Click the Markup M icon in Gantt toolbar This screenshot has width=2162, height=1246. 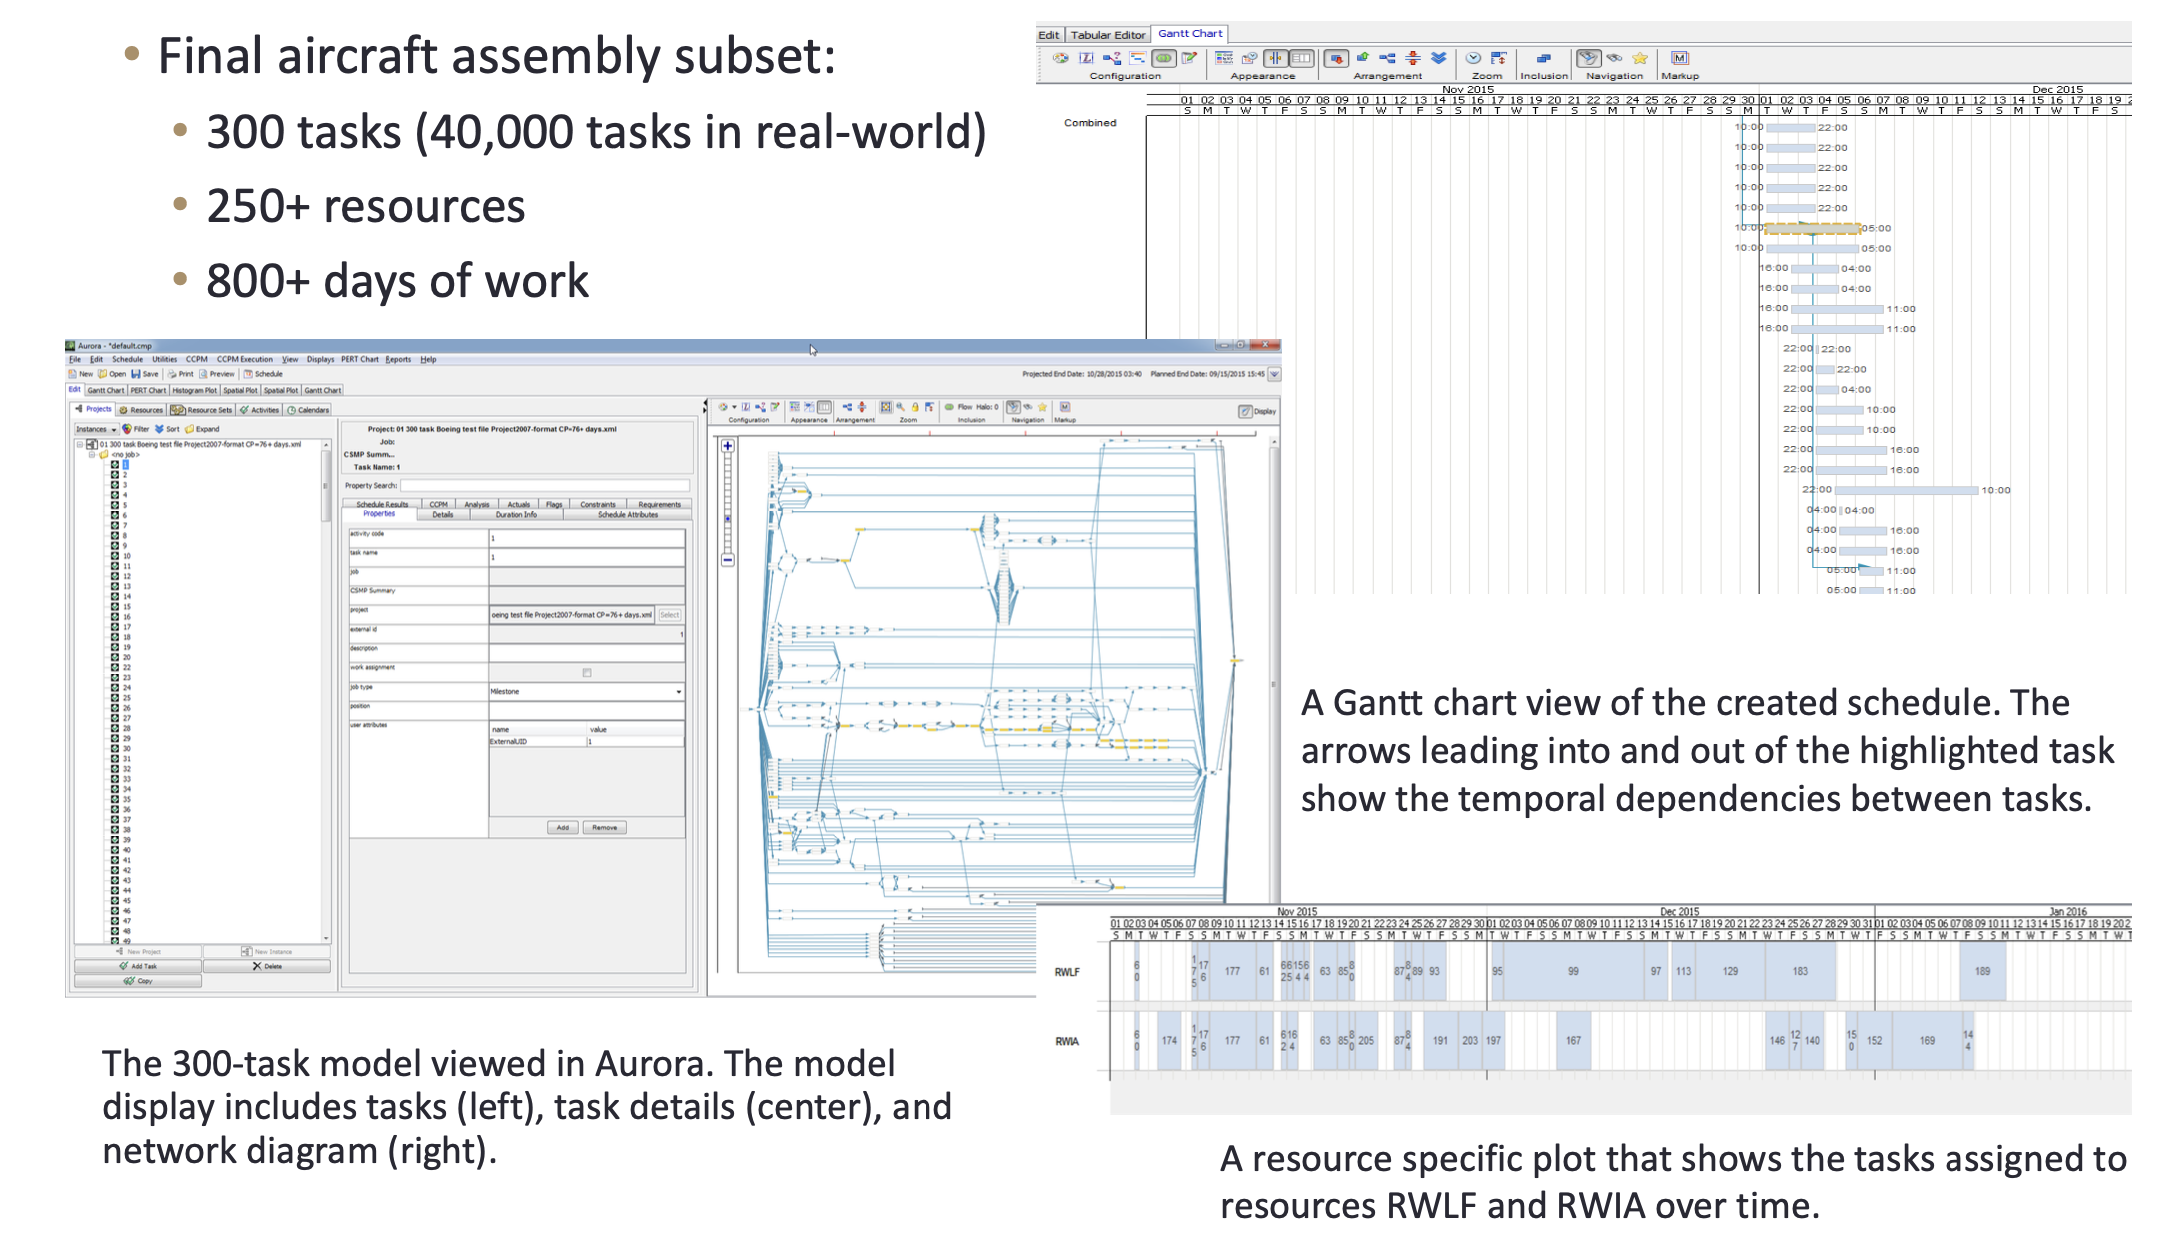click(1680, 58)
